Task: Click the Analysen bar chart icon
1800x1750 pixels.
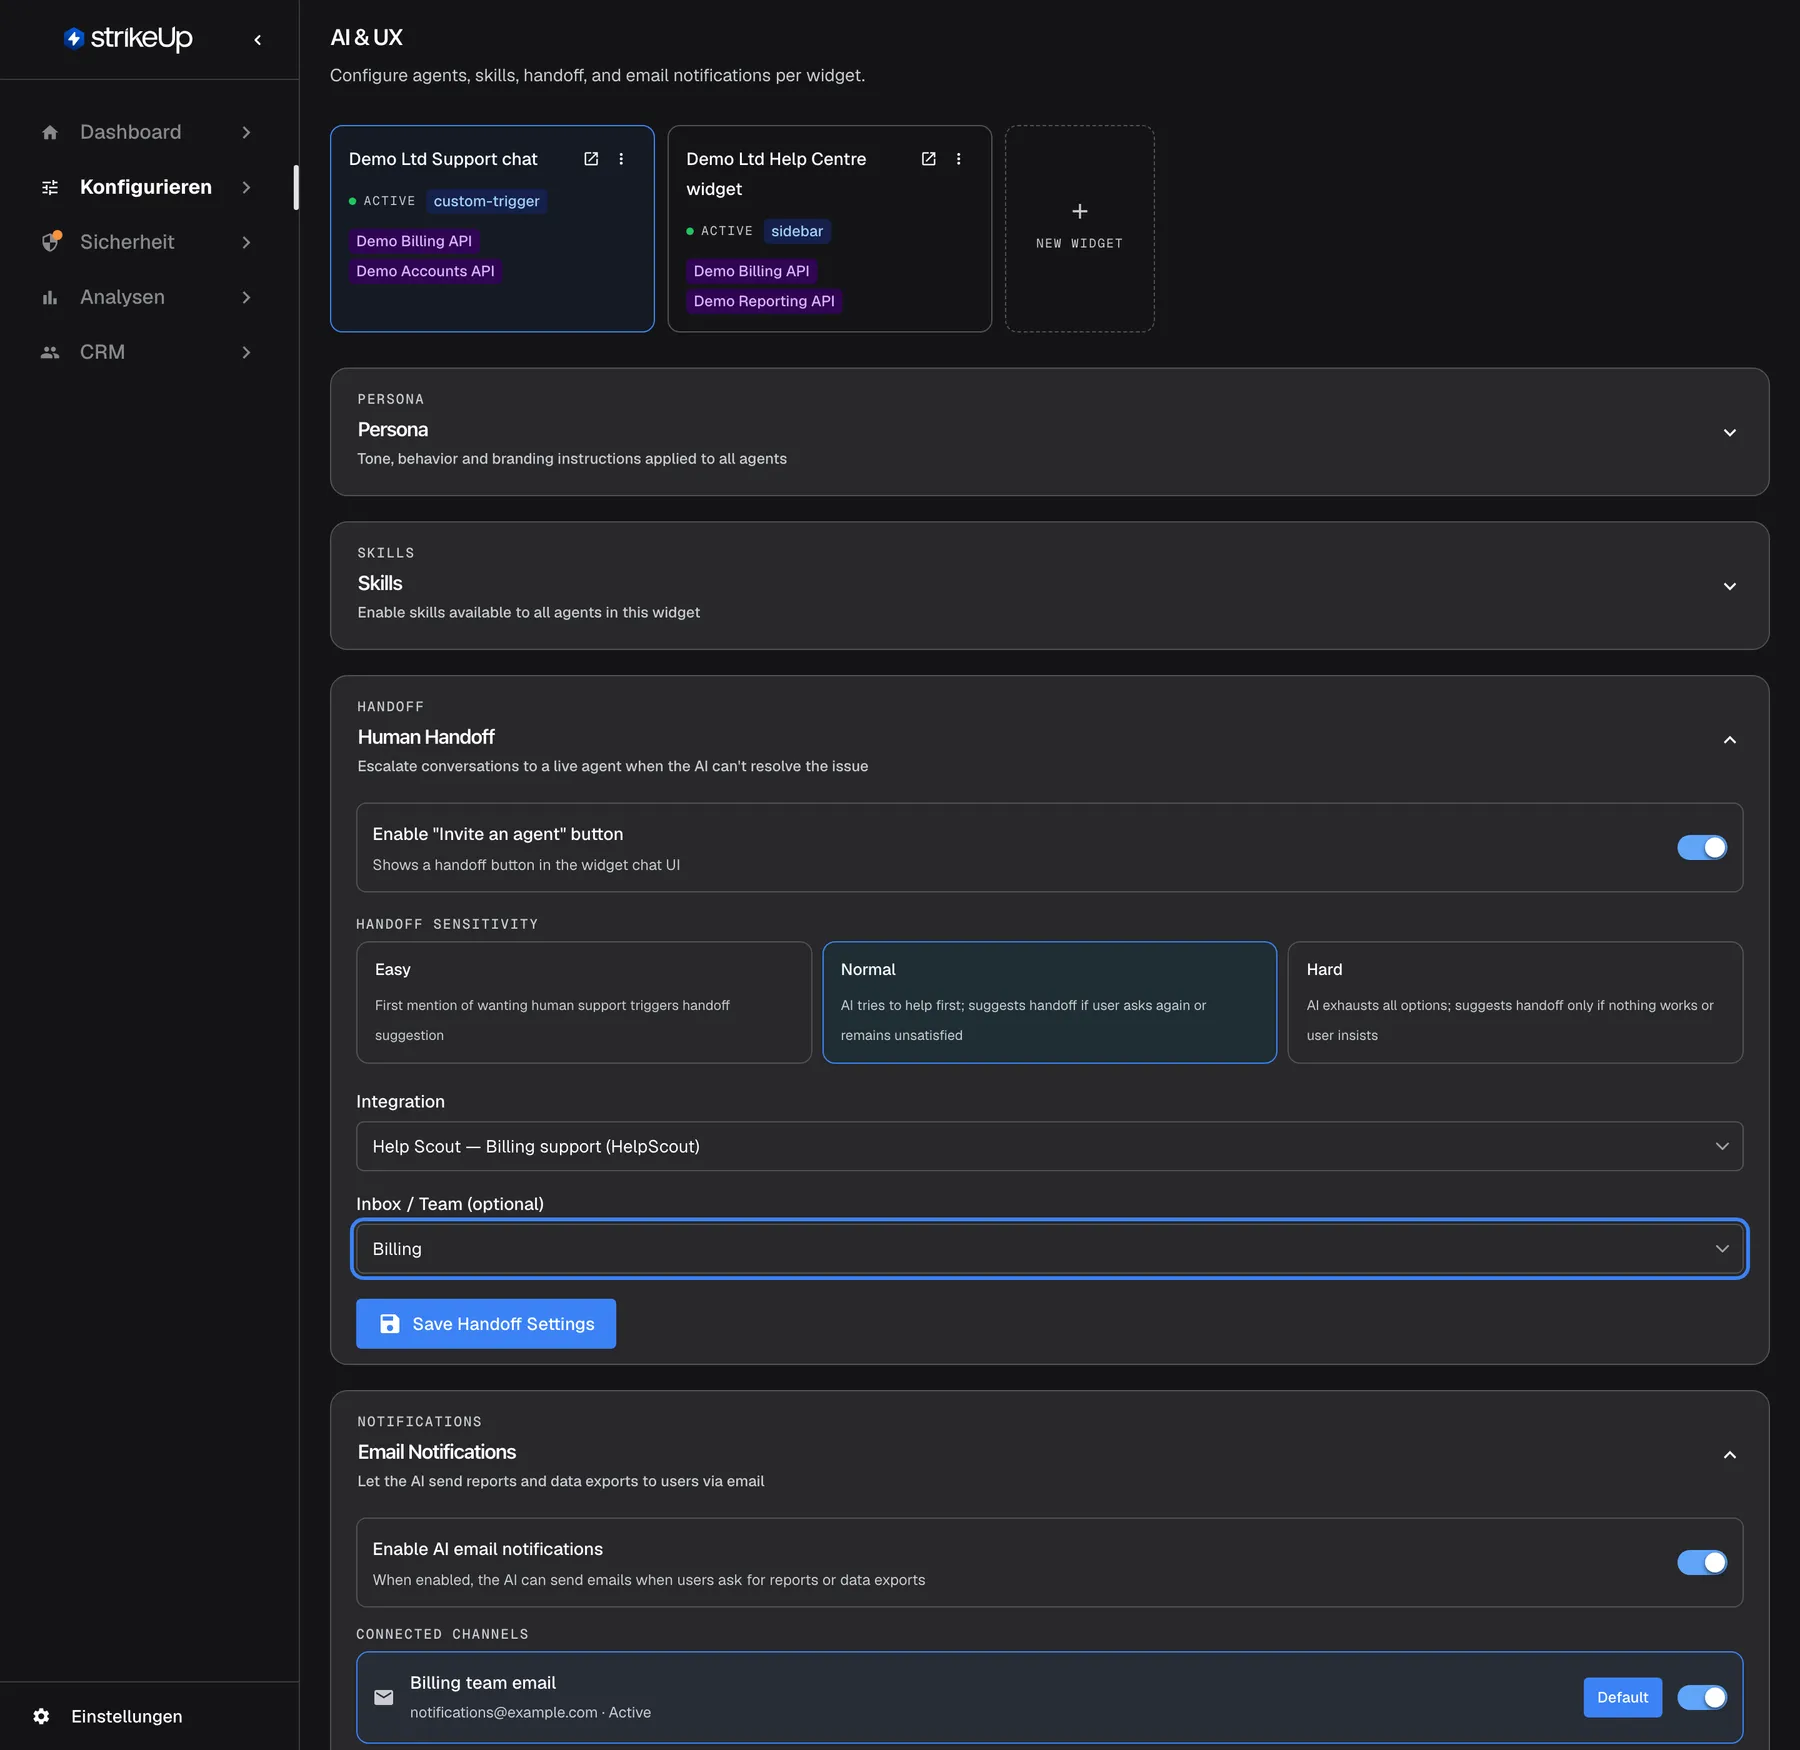Action: click(x=50, y=297)
